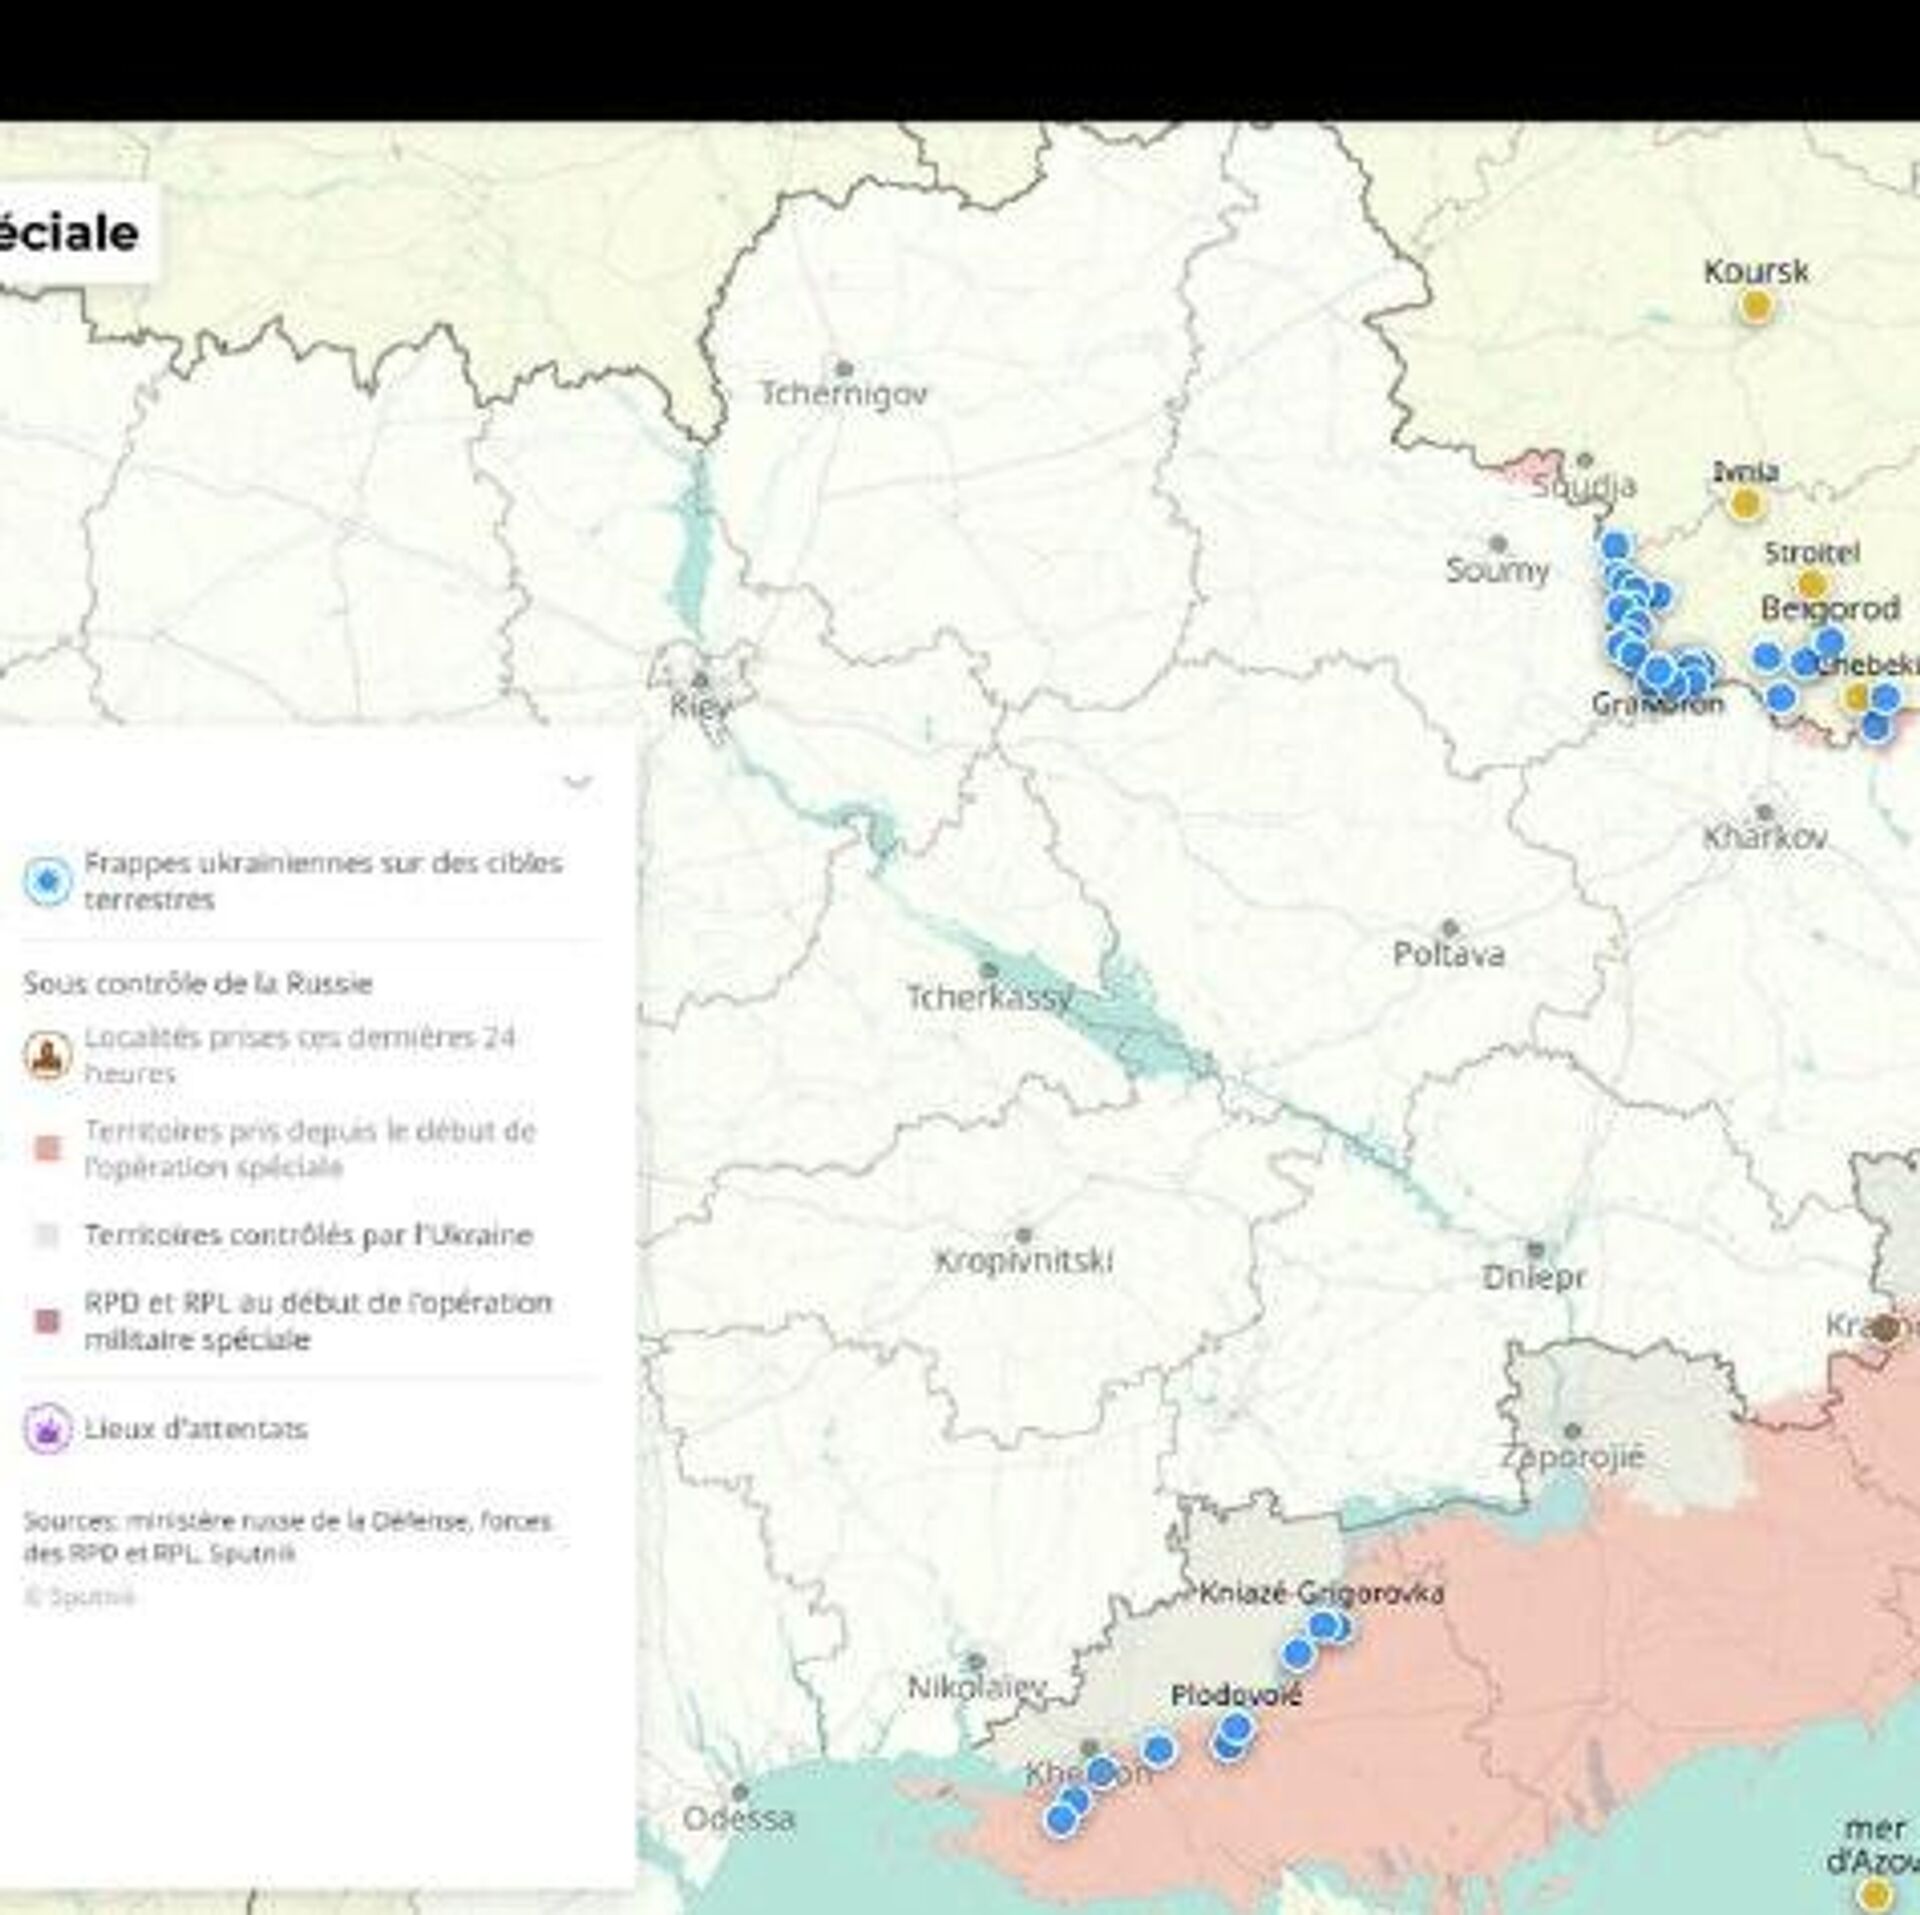The height and width of the screenshot is (1915, 1920).
Task: Click the blue Ukrainian strikes legend icon
Action: pyautogui.click(x=47, y=881)
